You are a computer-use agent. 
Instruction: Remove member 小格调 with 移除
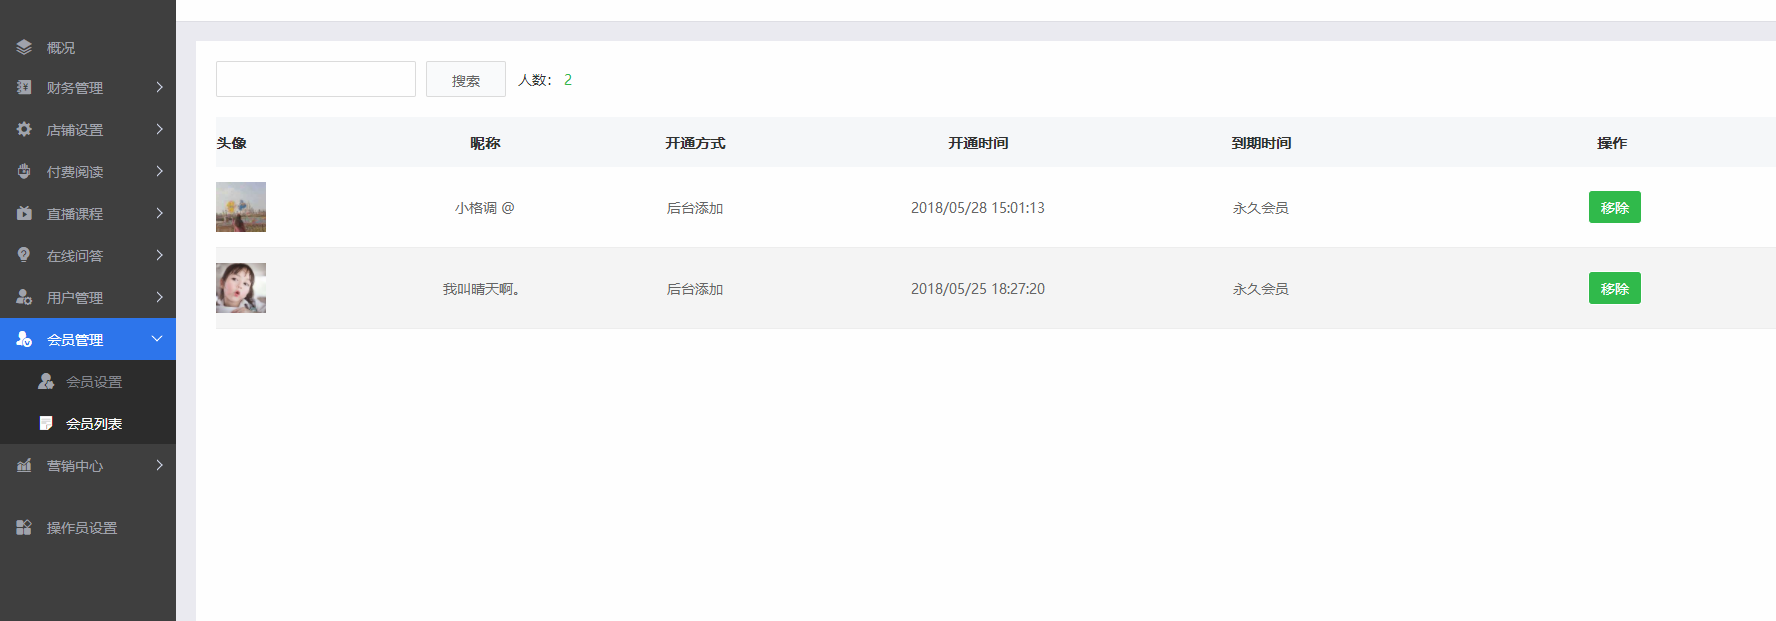click(1614, 207)
